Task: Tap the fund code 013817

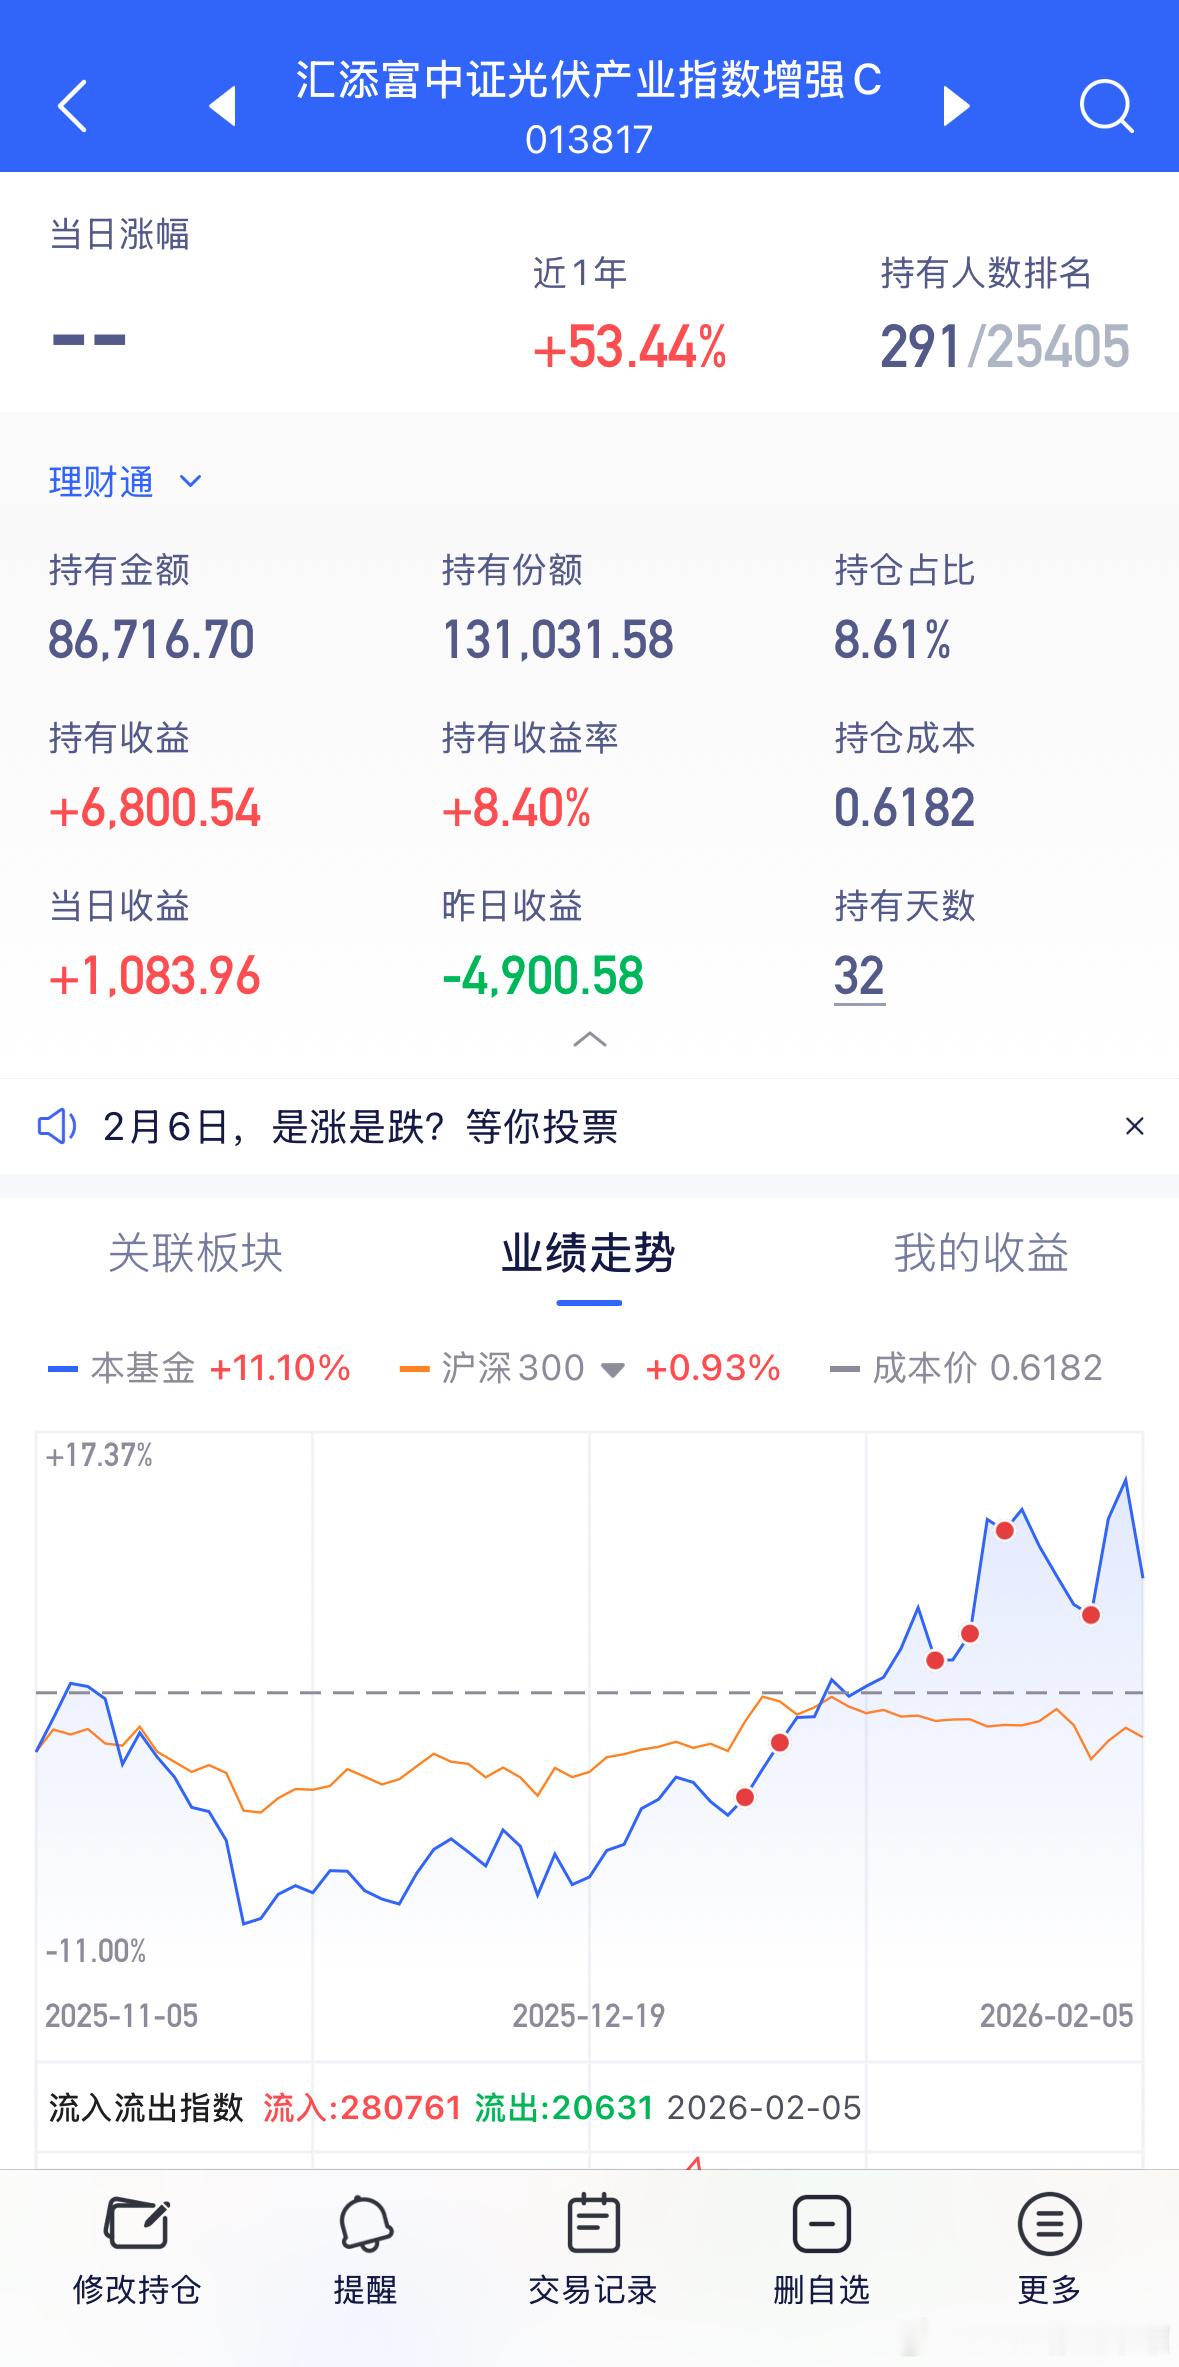Action: point(589,140)
